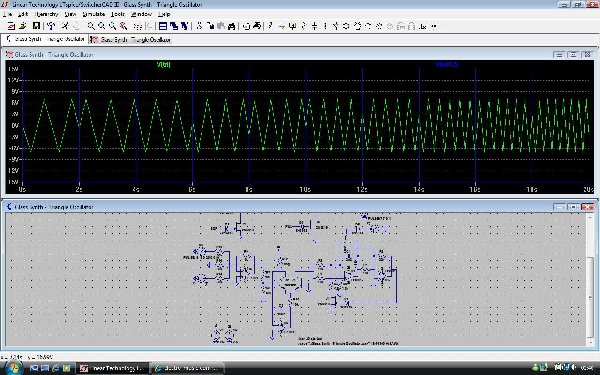
Task: Click the Autorange toolbar icon
Action: tap(138, 26)
